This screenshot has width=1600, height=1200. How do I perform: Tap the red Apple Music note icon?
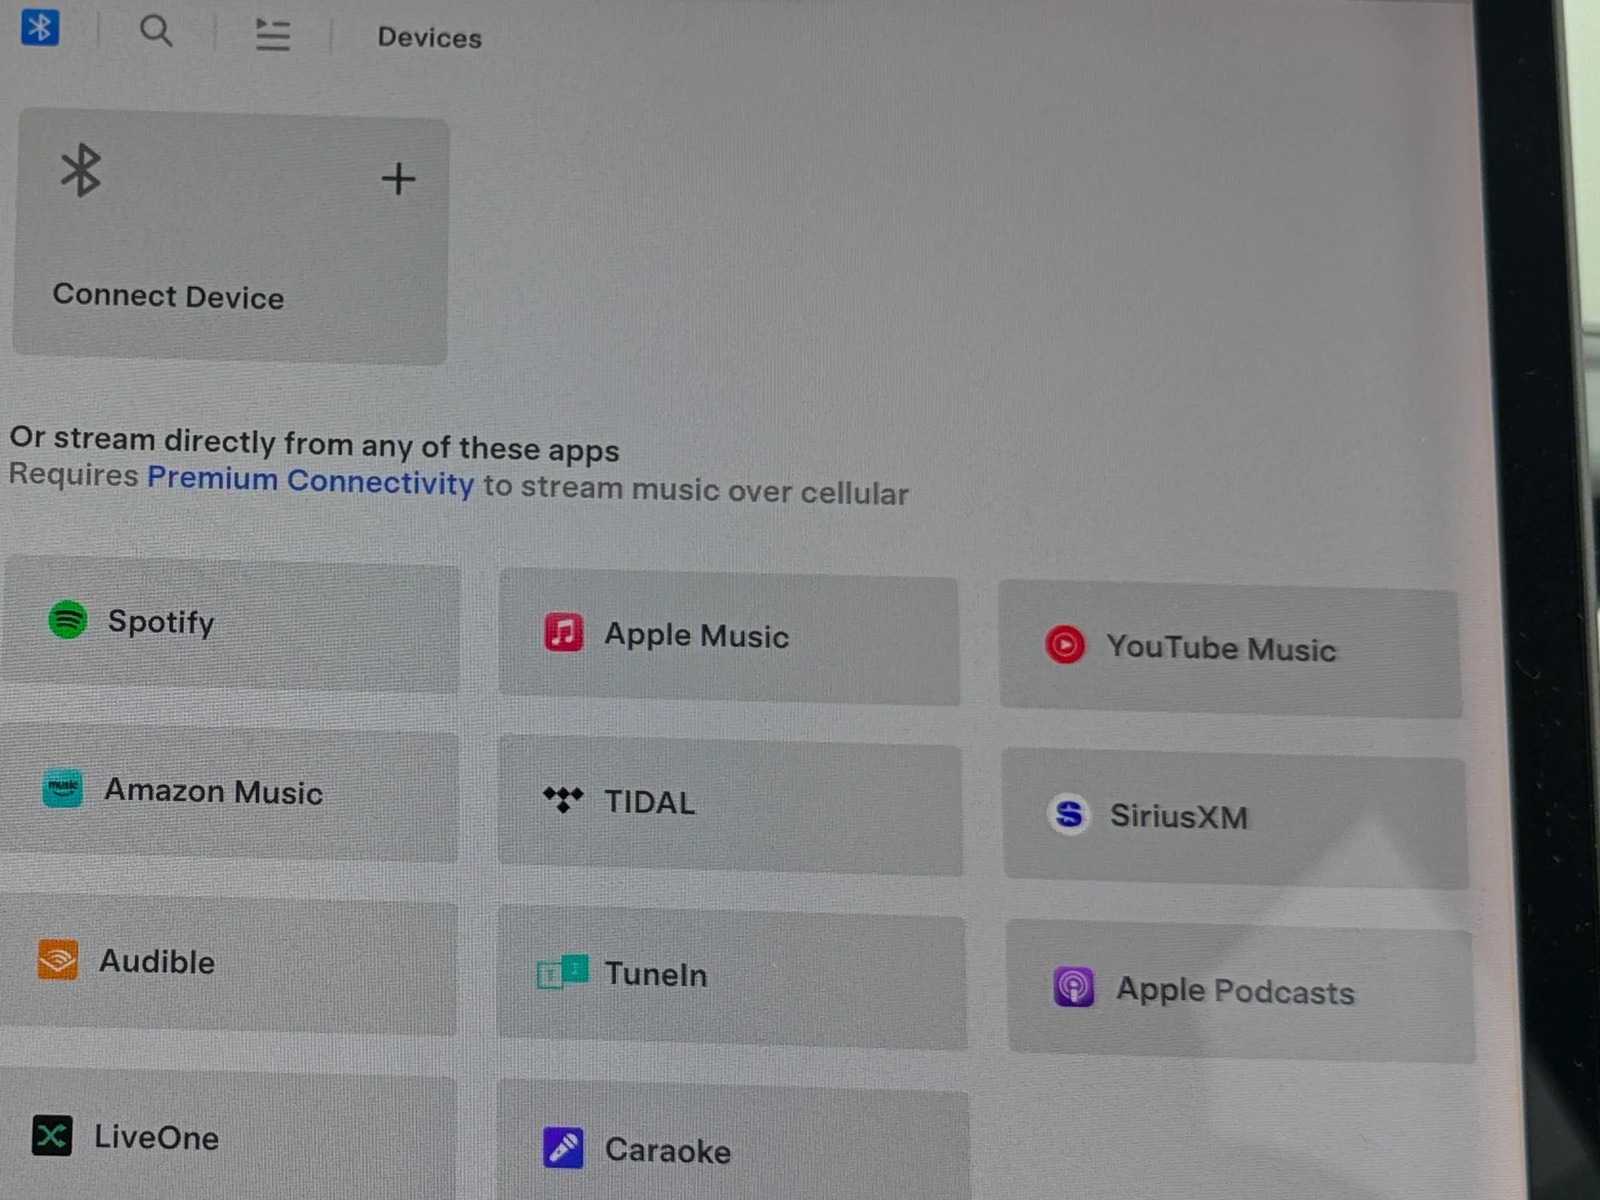tap(564, 632)
